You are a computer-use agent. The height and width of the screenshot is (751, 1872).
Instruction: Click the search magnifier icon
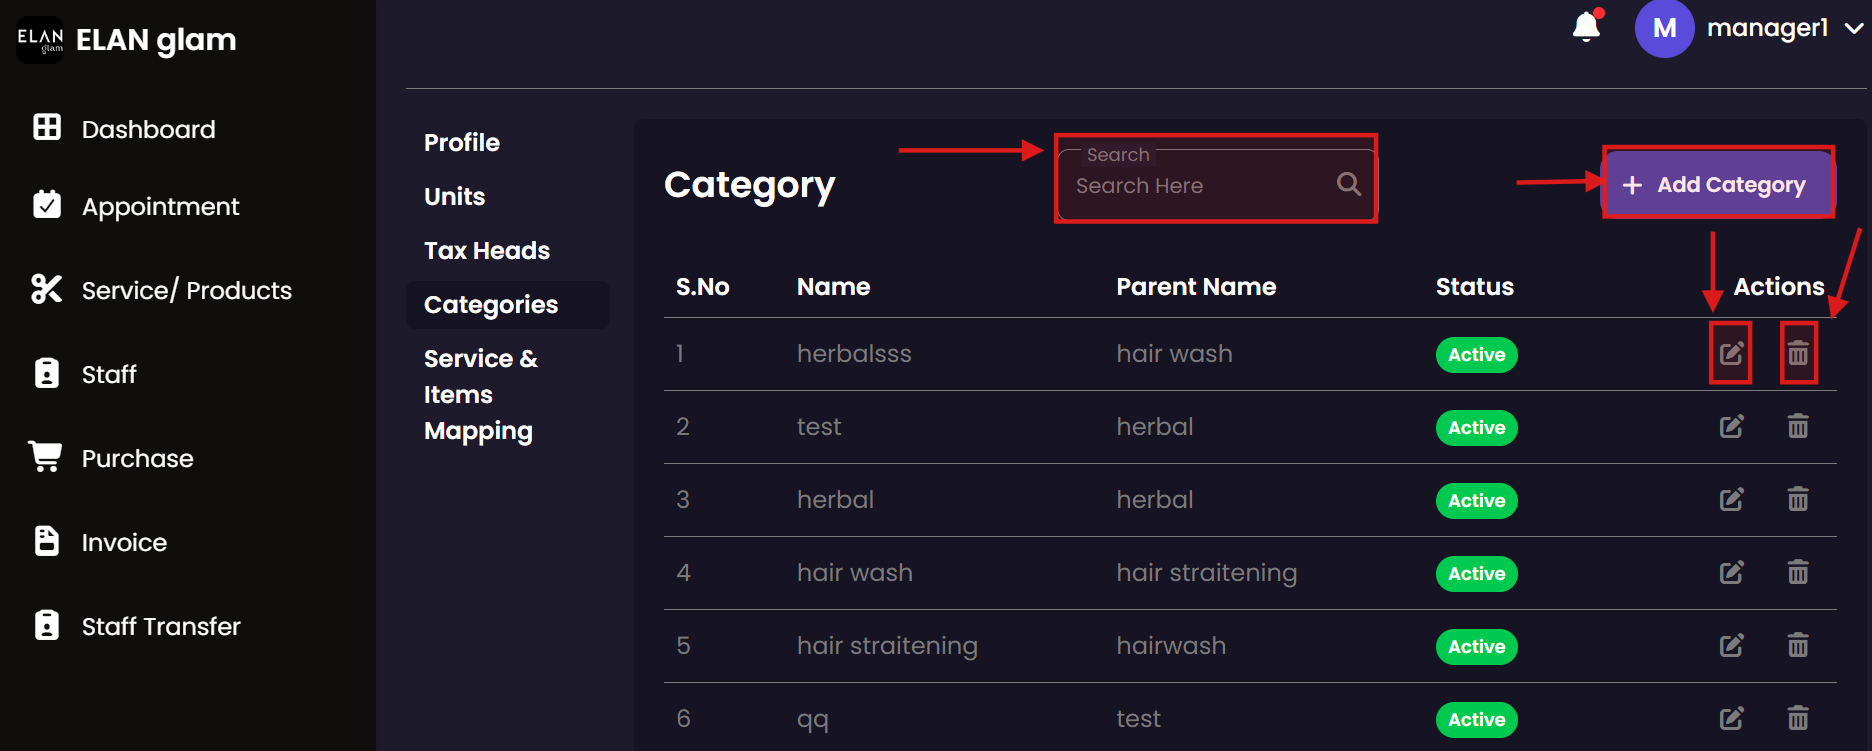click(x=1348, y=184)
